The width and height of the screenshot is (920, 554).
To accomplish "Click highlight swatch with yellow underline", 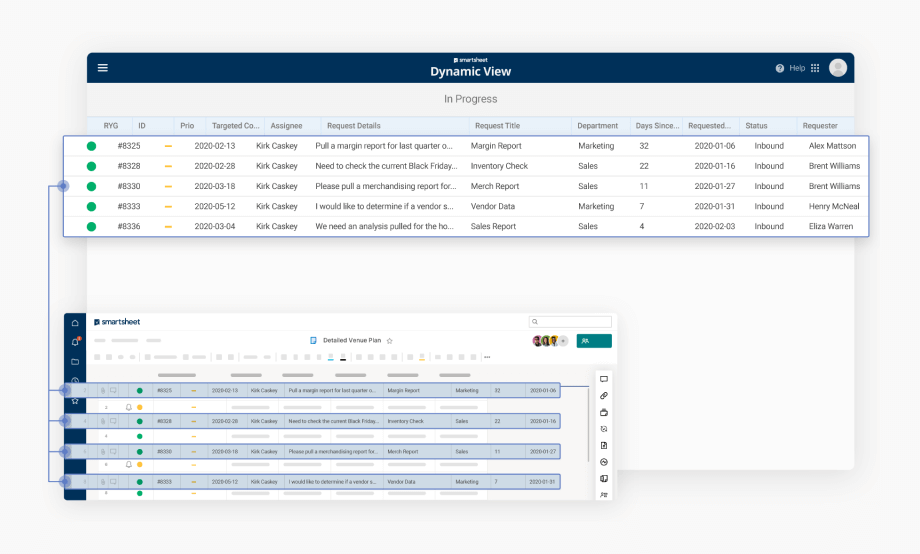I will 422,357.
